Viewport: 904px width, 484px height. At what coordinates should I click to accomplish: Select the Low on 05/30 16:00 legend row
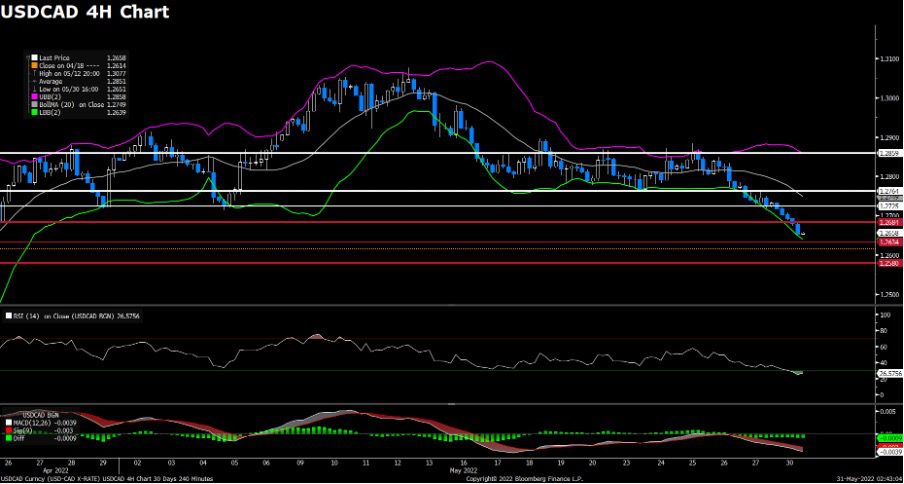click(79, 90)
